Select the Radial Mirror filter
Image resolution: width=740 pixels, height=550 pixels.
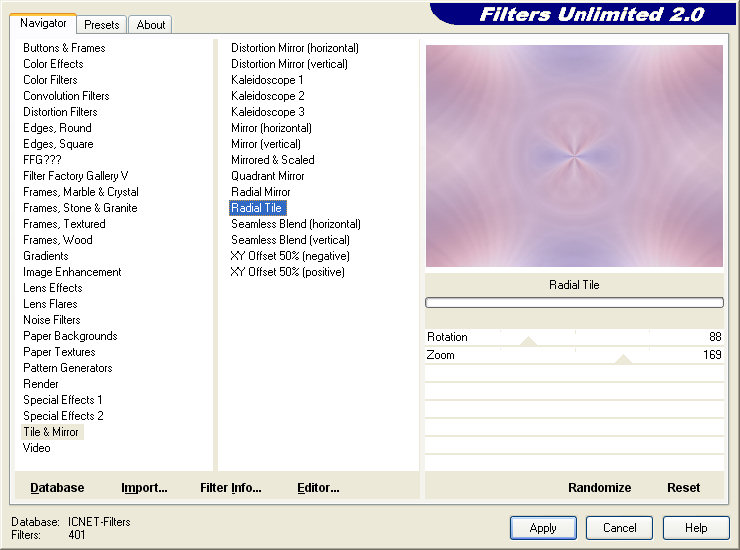coord(261,192)
